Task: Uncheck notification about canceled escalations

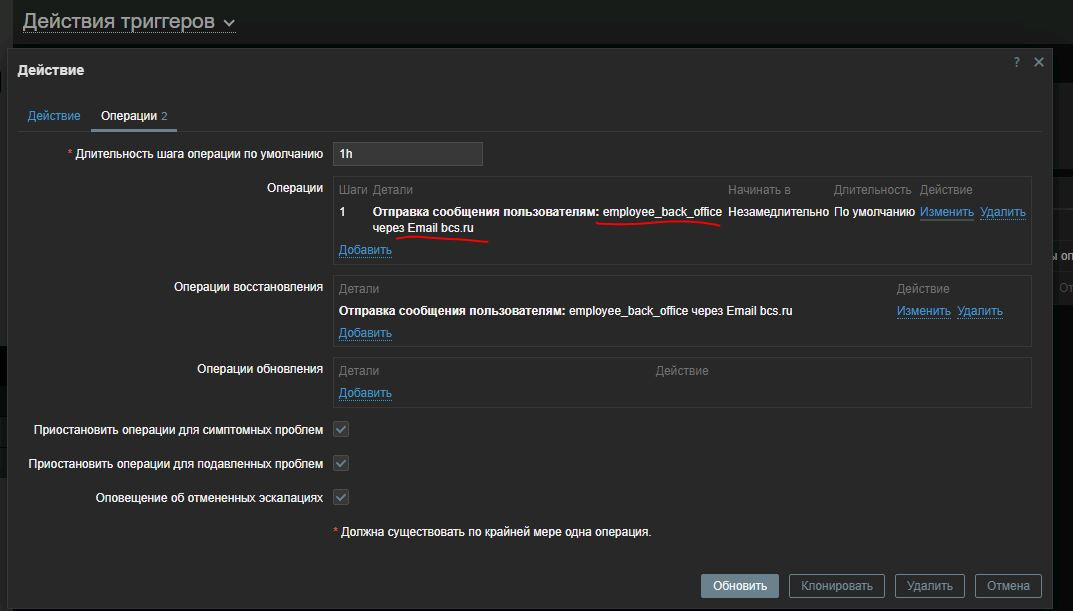Action: pyautogui.click(x=341, y=498)
